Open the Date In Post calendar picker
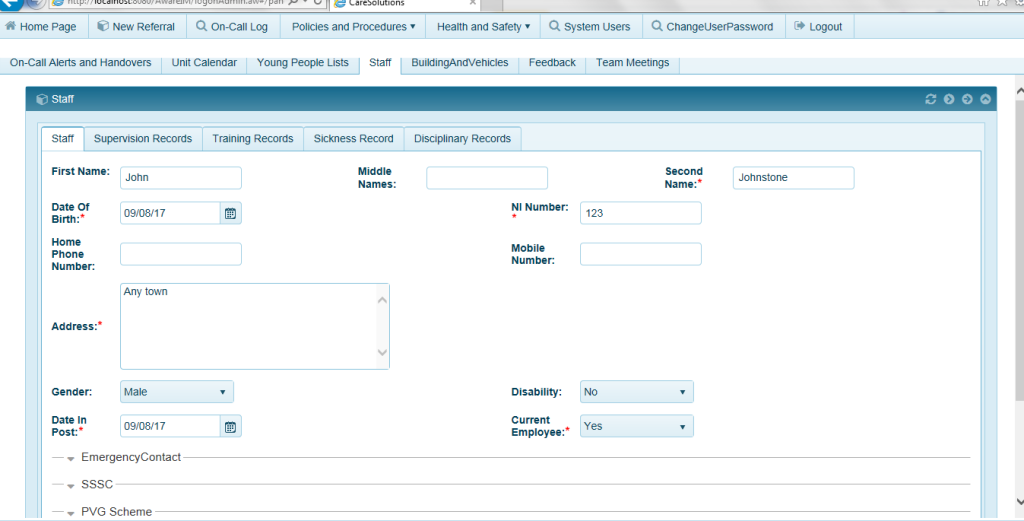1024x521 pixels. pos(230,427)
